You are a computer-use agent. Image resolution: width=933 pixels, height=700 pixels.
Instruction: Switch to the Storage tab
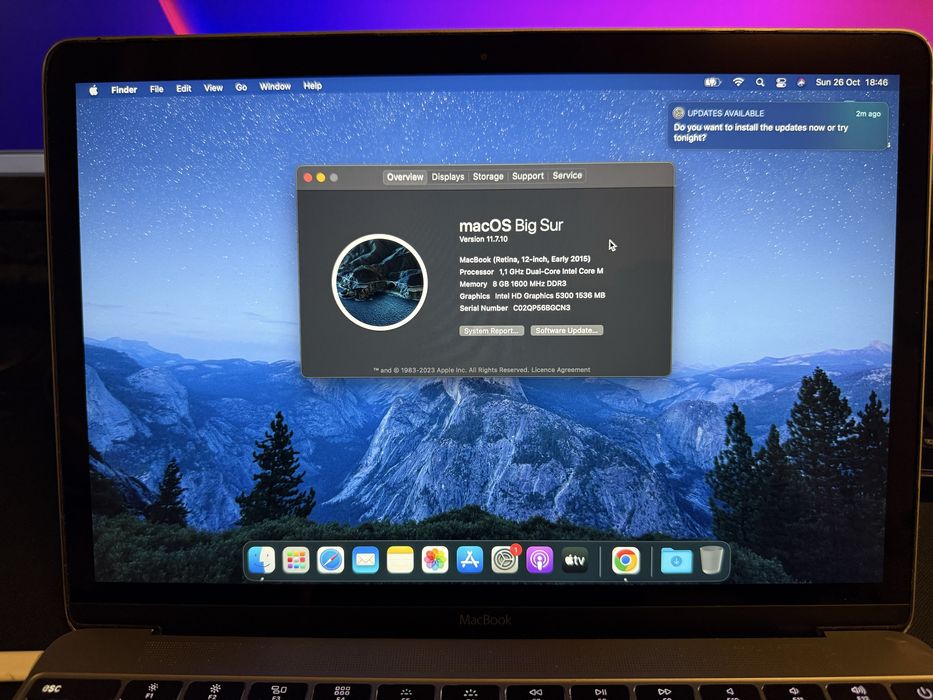pos(488,176)
